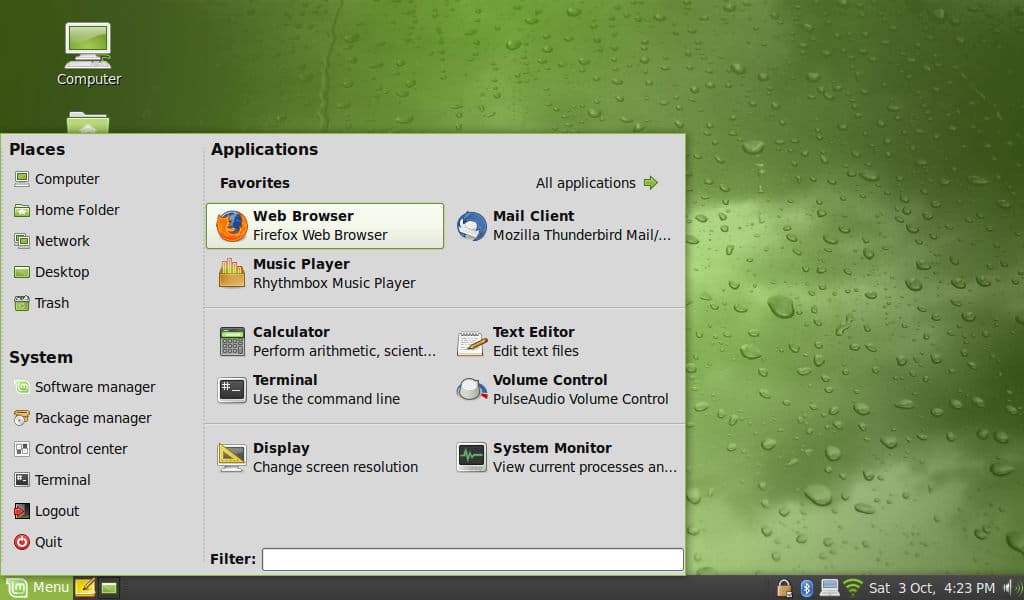Open the Mint Menu button

pyautogui.click(x=33, y=587)
